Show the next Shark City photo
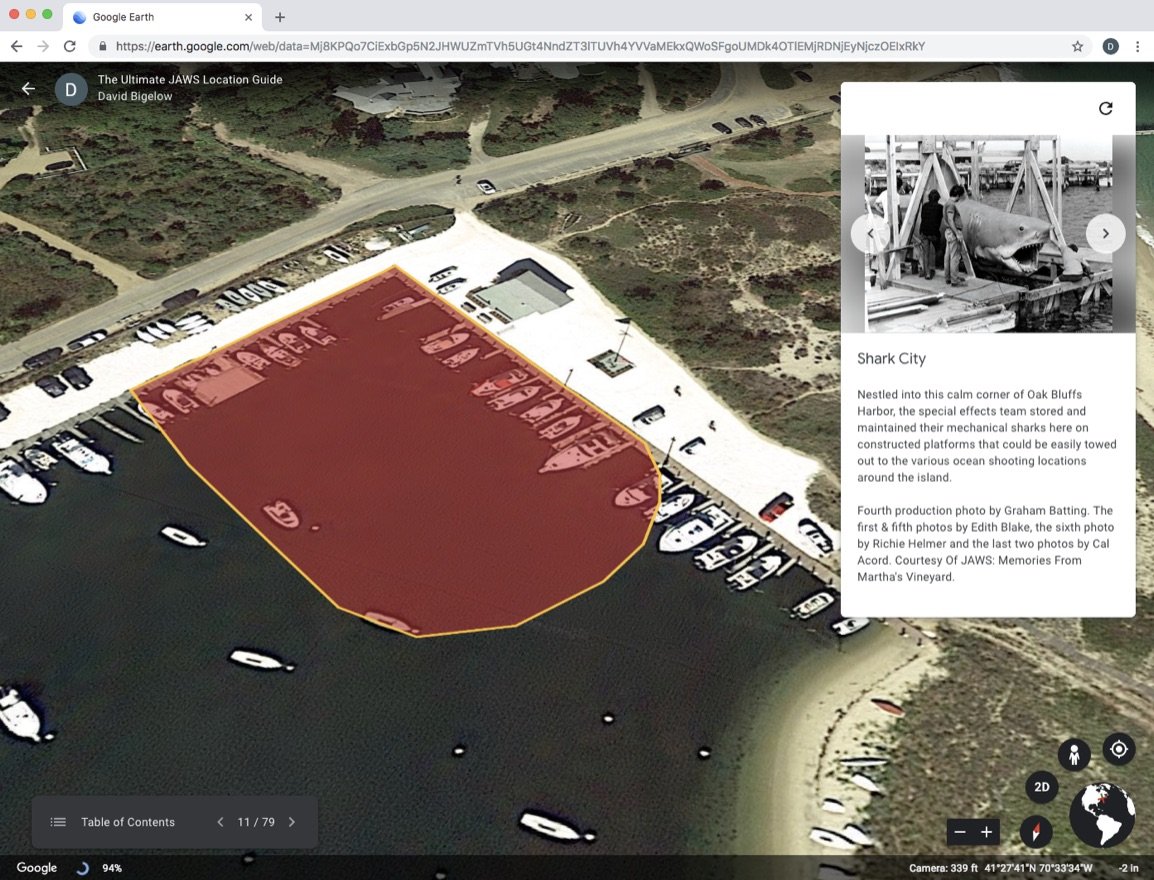The height and width of the screenshot is (880, 1154). pos(1105,233)
